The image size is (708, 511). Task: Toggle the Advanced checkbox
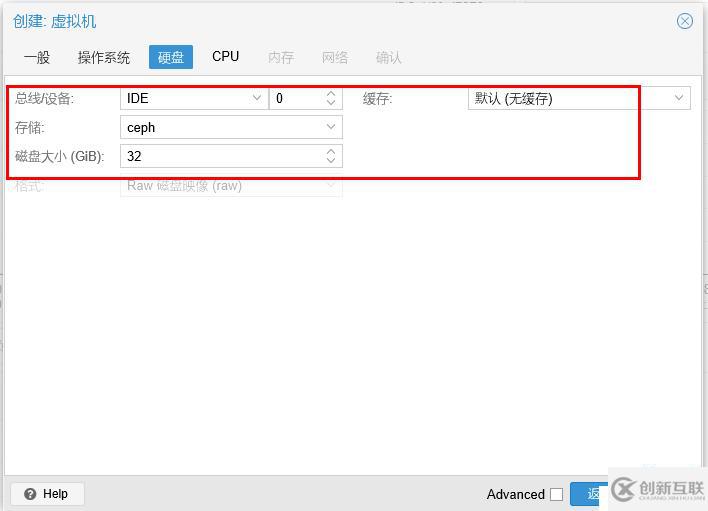tap(556, 494)
